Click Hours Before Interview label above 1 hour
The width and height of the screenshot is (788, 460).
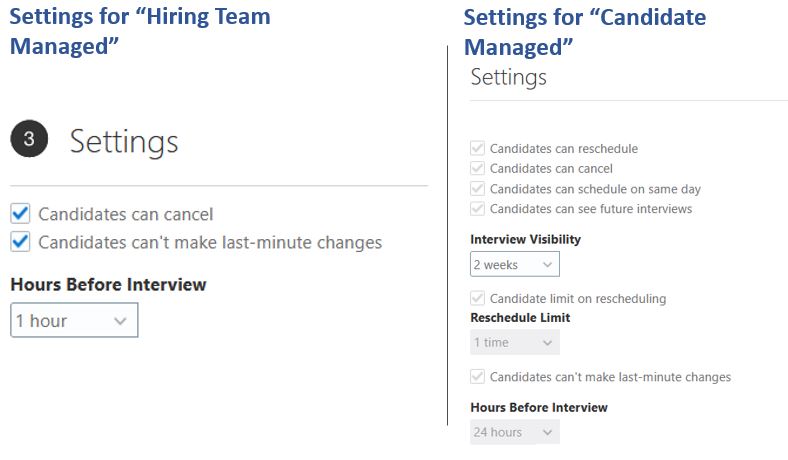108,285
